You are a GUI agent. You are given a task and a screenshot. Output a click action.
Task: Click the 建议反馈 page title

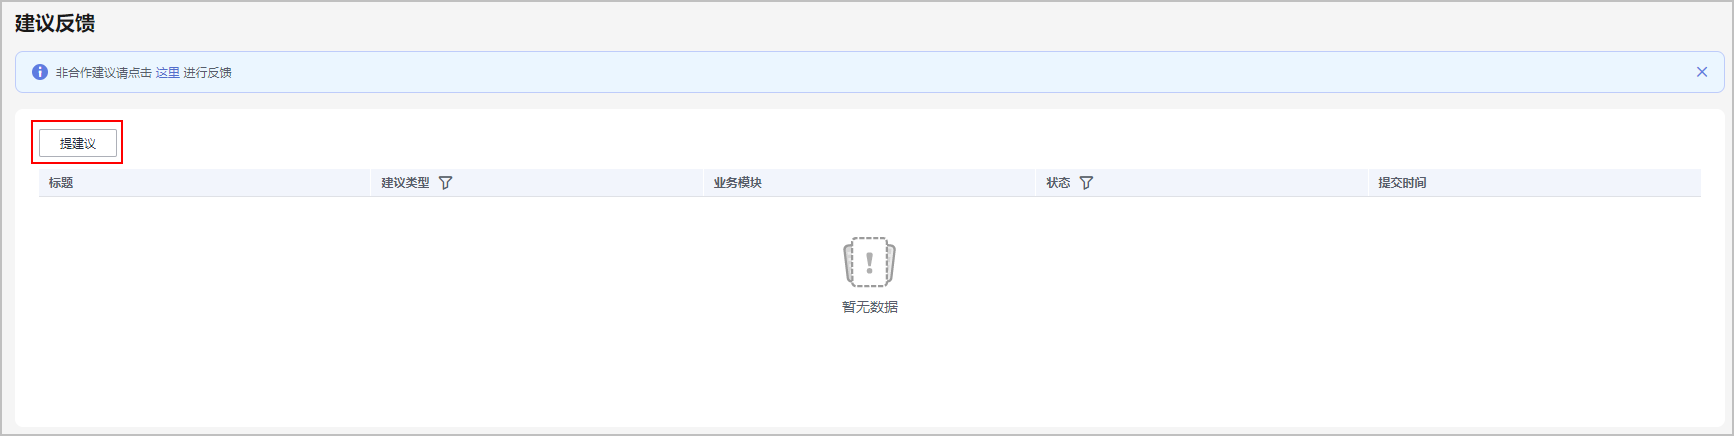(55, 23)
